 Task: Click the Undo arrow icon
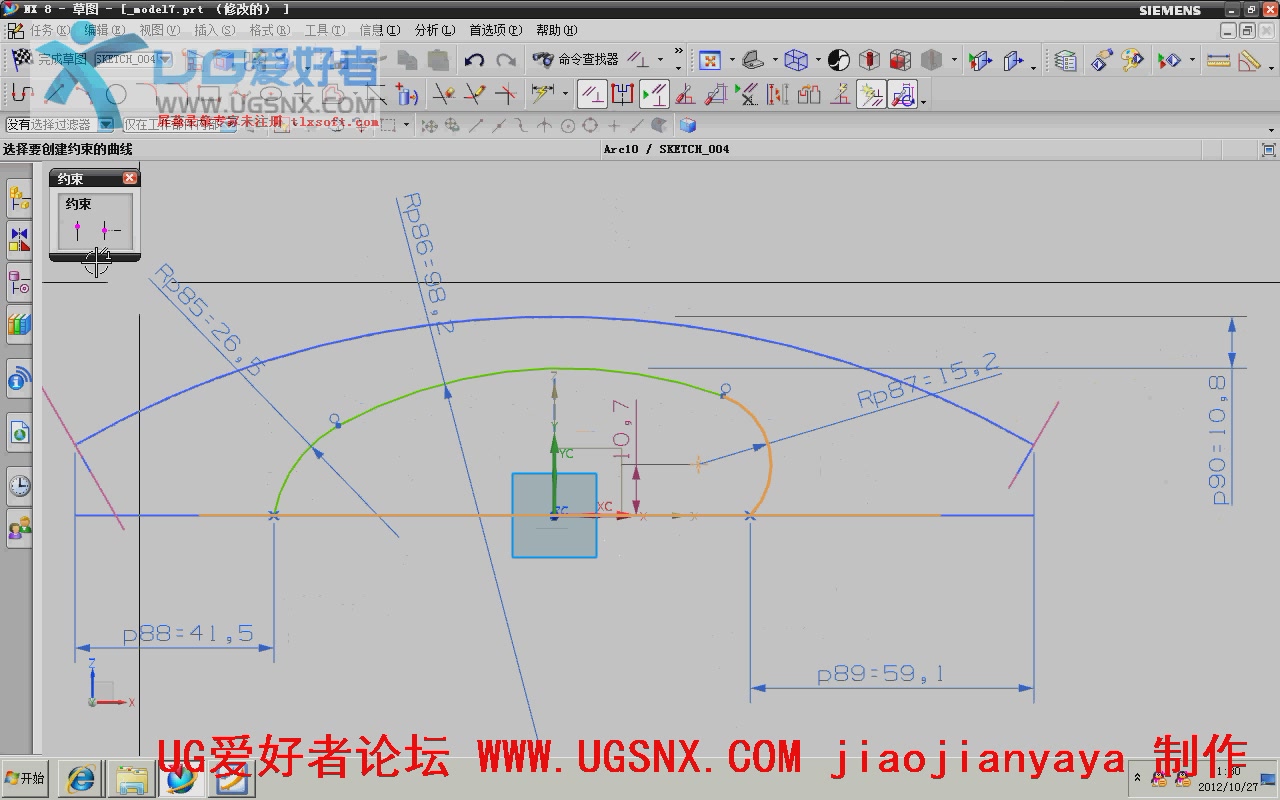pyautogui.click(x=474, y=60)
